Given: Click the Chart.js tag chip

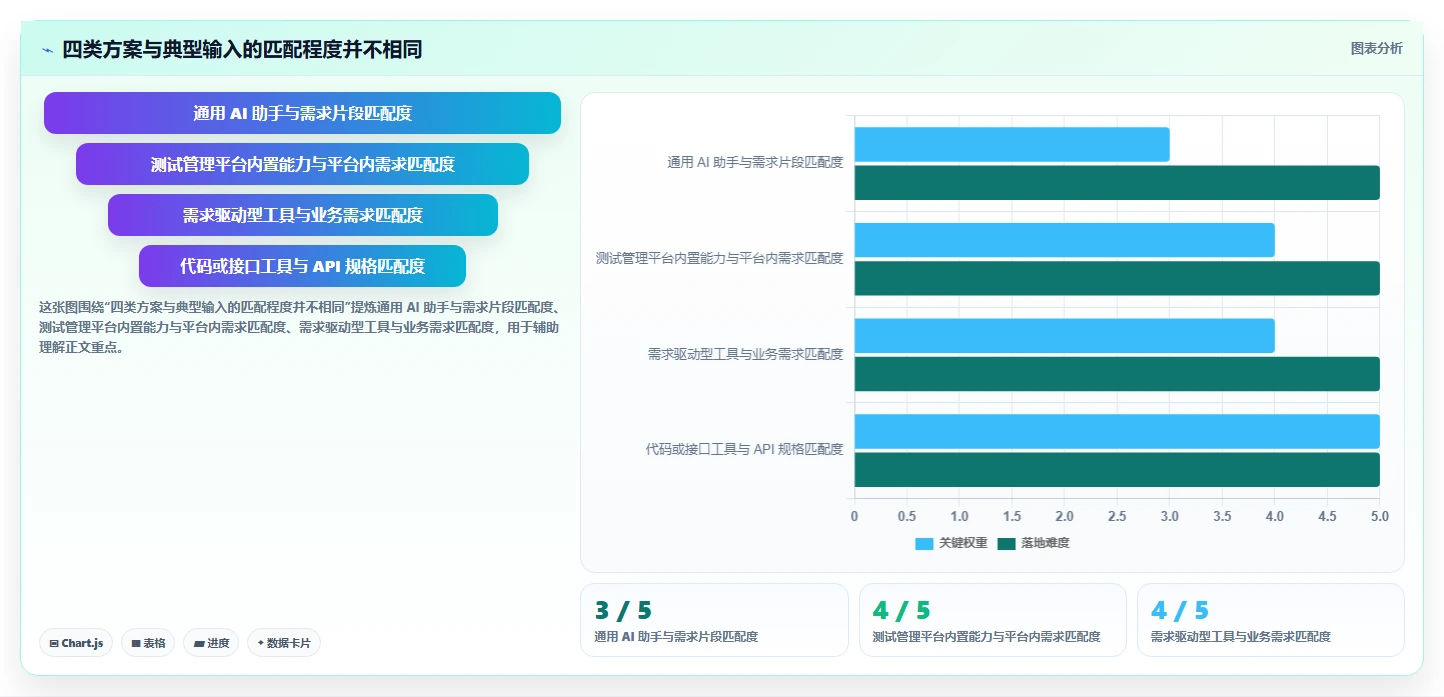Looking at the screenshot, I should (x=76, y=643).
